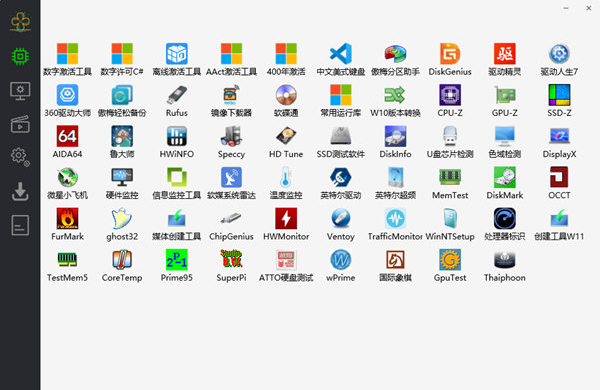
Task: Open Ventoy
Action: pyautogui.click(x=341, y=224)
